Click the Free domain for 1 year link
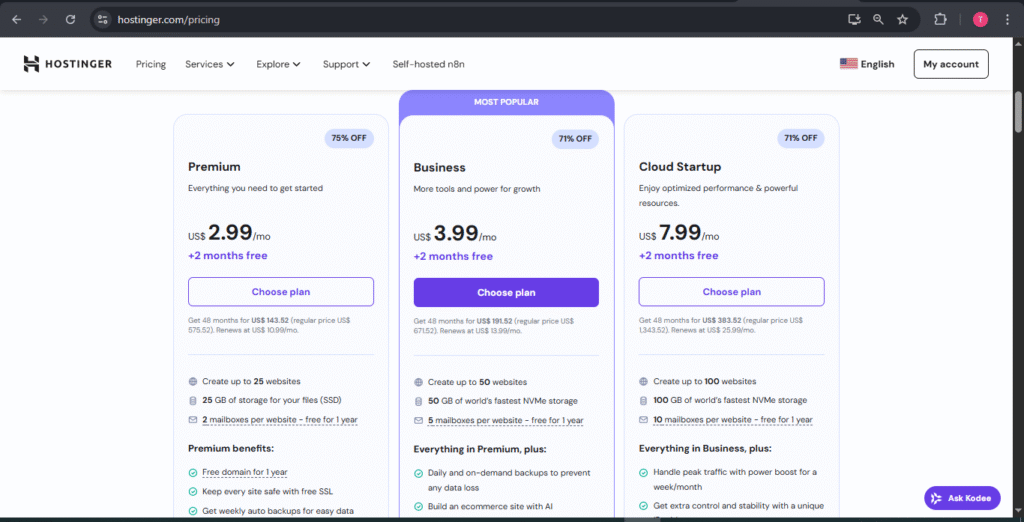Image resolution: width=1024 pixels, height=522 pixels. (x=245, y=472)
